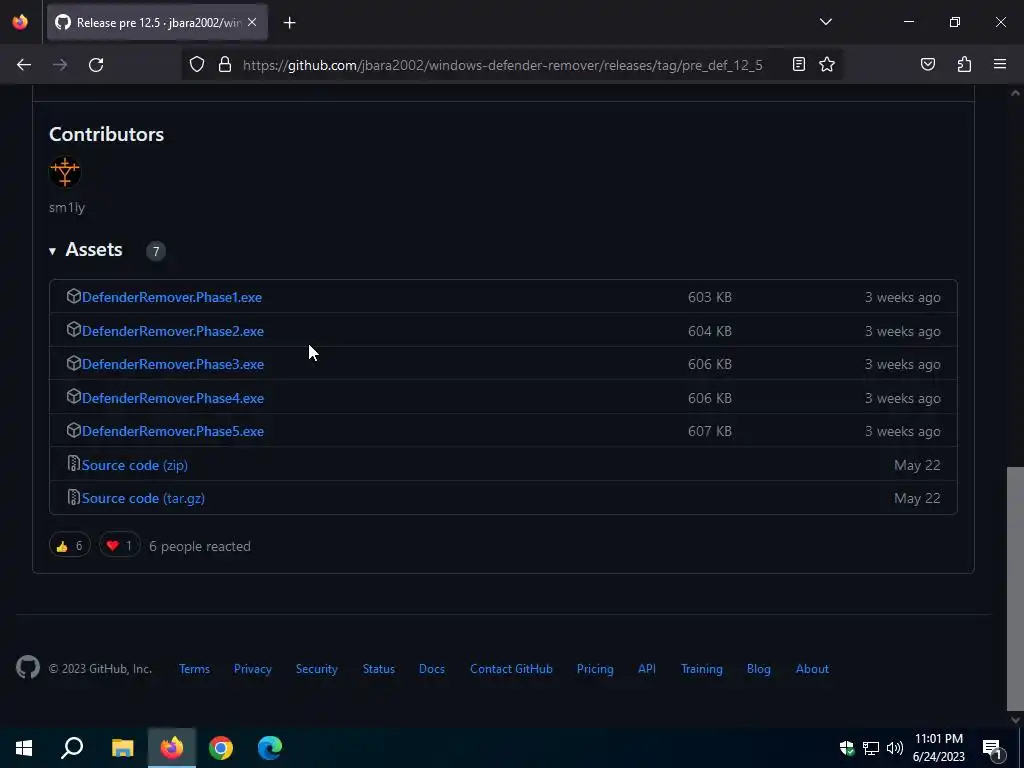This screenshot has width=1024, height=768.
Task: Open Contact GitHub footer link
Action: (511, 669)
